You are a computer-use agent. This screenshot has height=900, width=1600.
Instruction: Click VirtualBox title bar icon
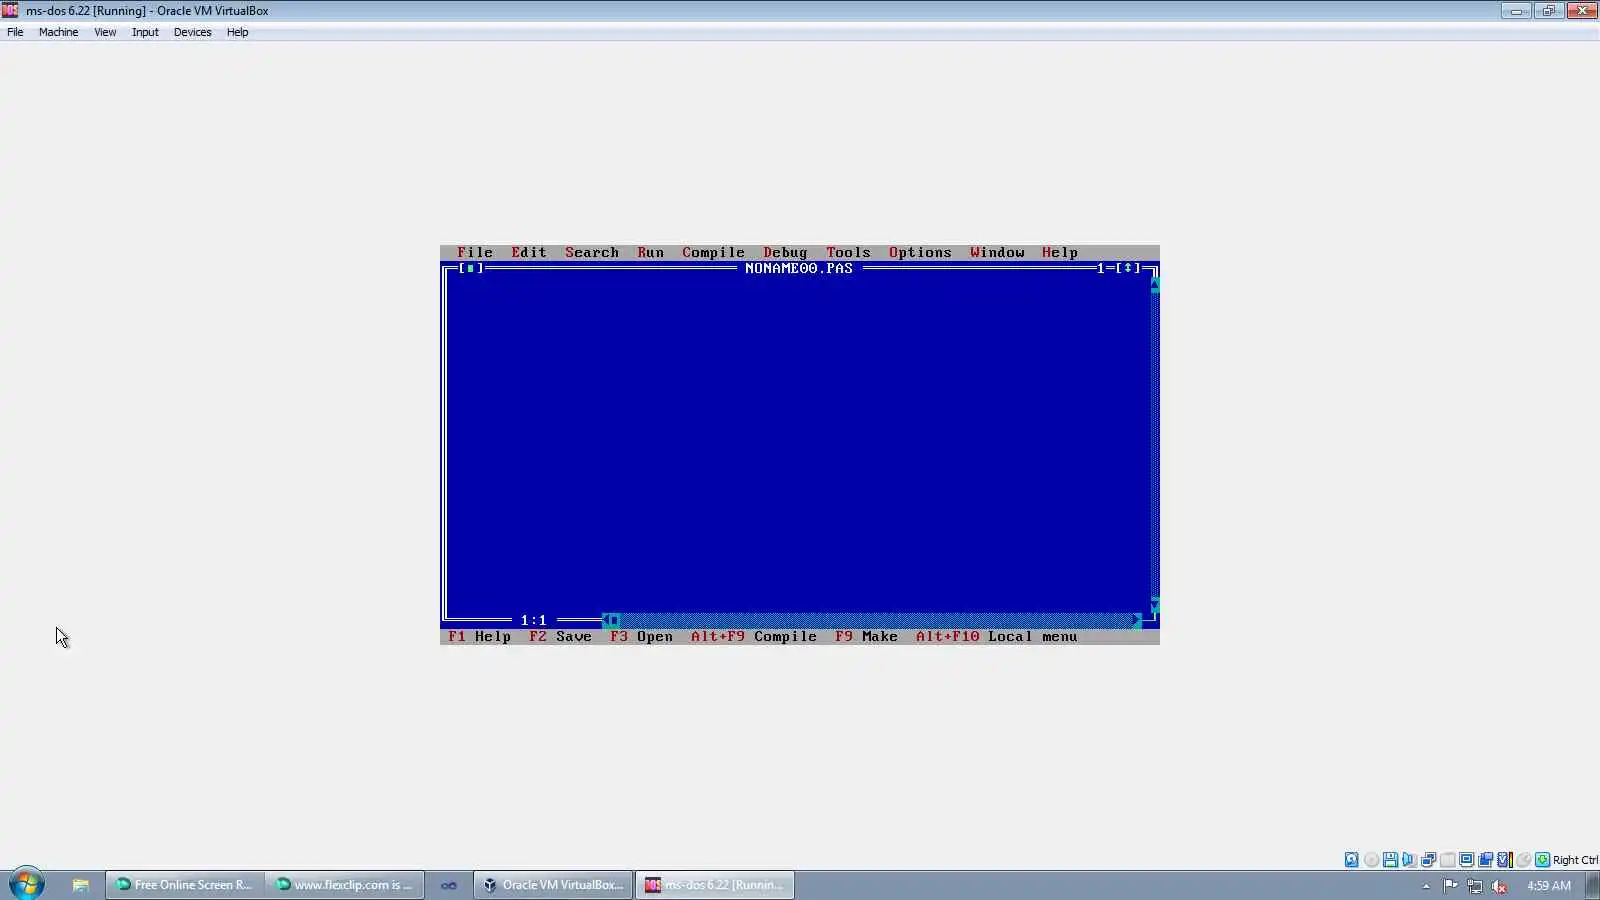coord(10,10)
